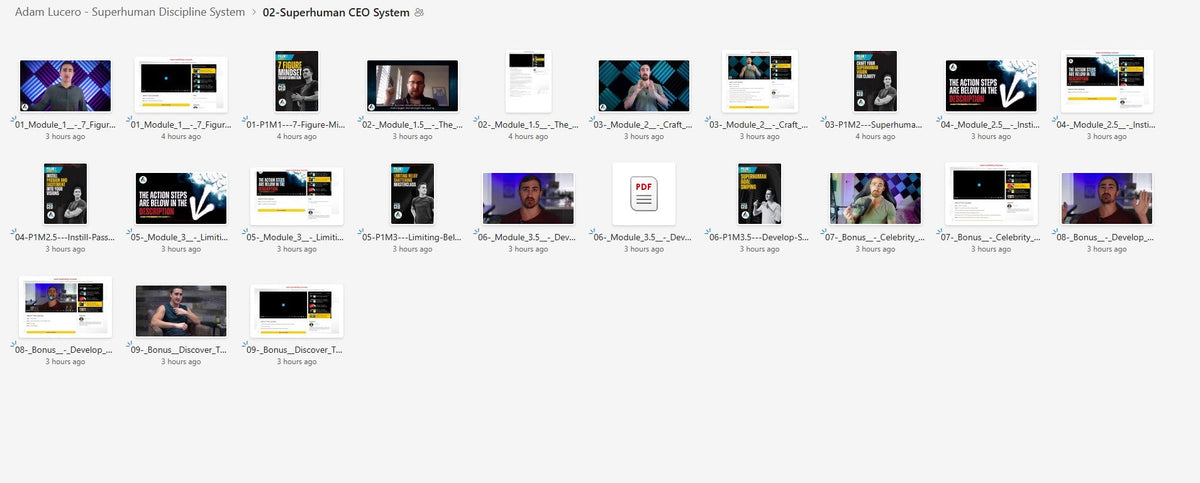Select the file name under the couch video thumbnail
The height and width of the screenshot is (483, 1200).
pos(181,350)
